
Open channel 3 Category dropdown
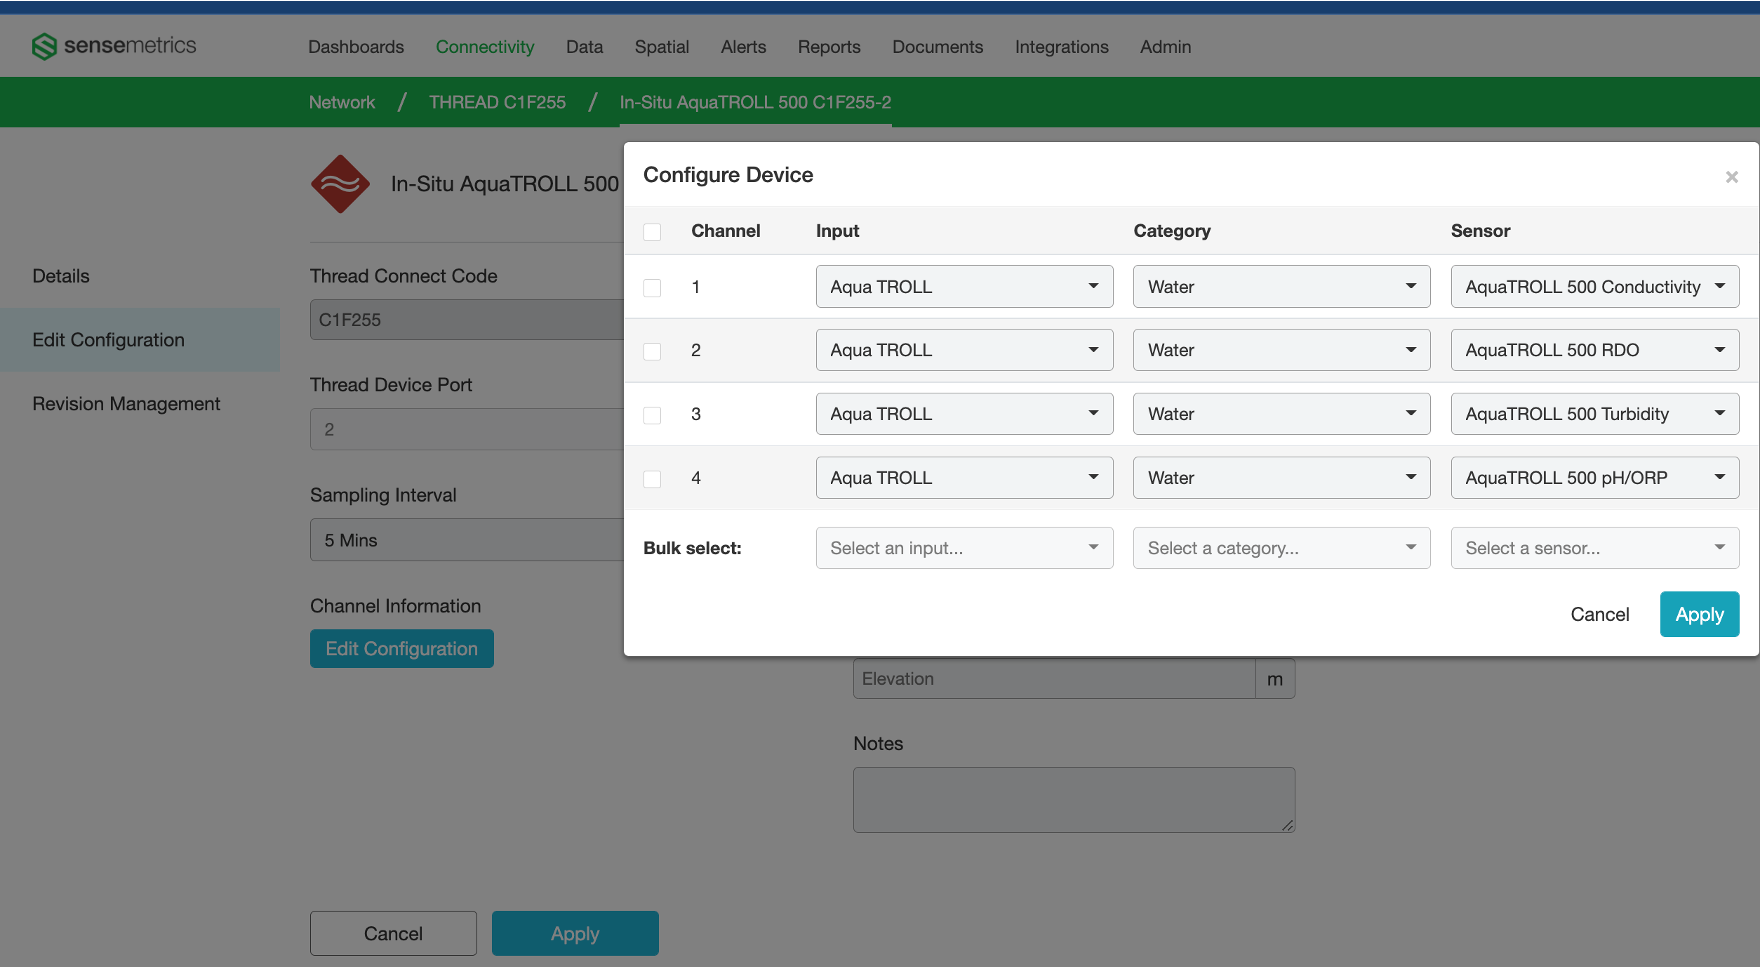(1281, 414)
